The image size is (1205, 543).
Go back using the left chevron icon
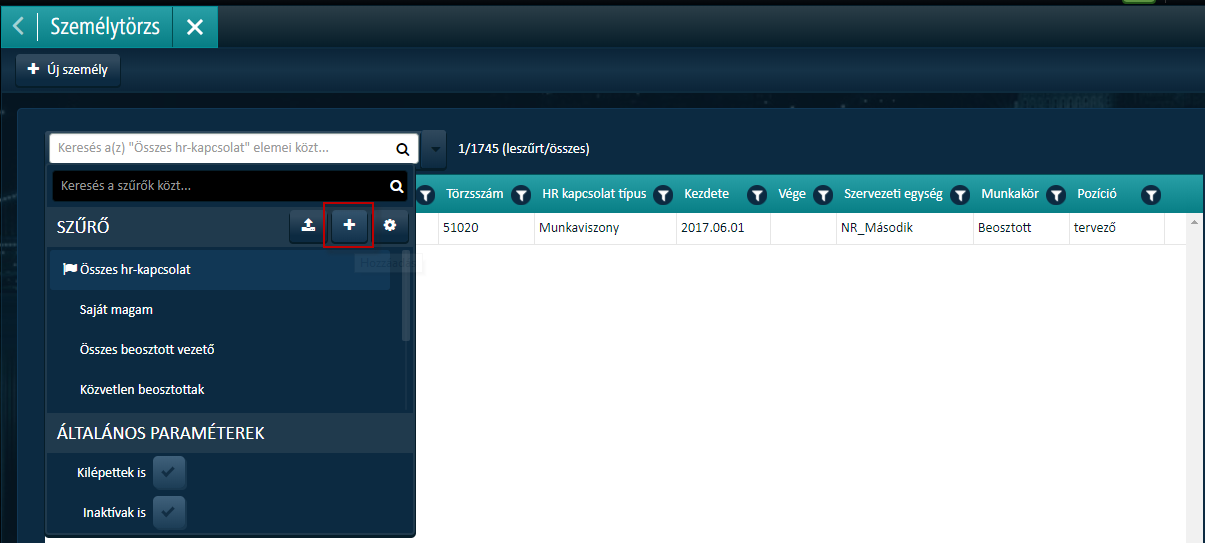click(x=18, y=27)
